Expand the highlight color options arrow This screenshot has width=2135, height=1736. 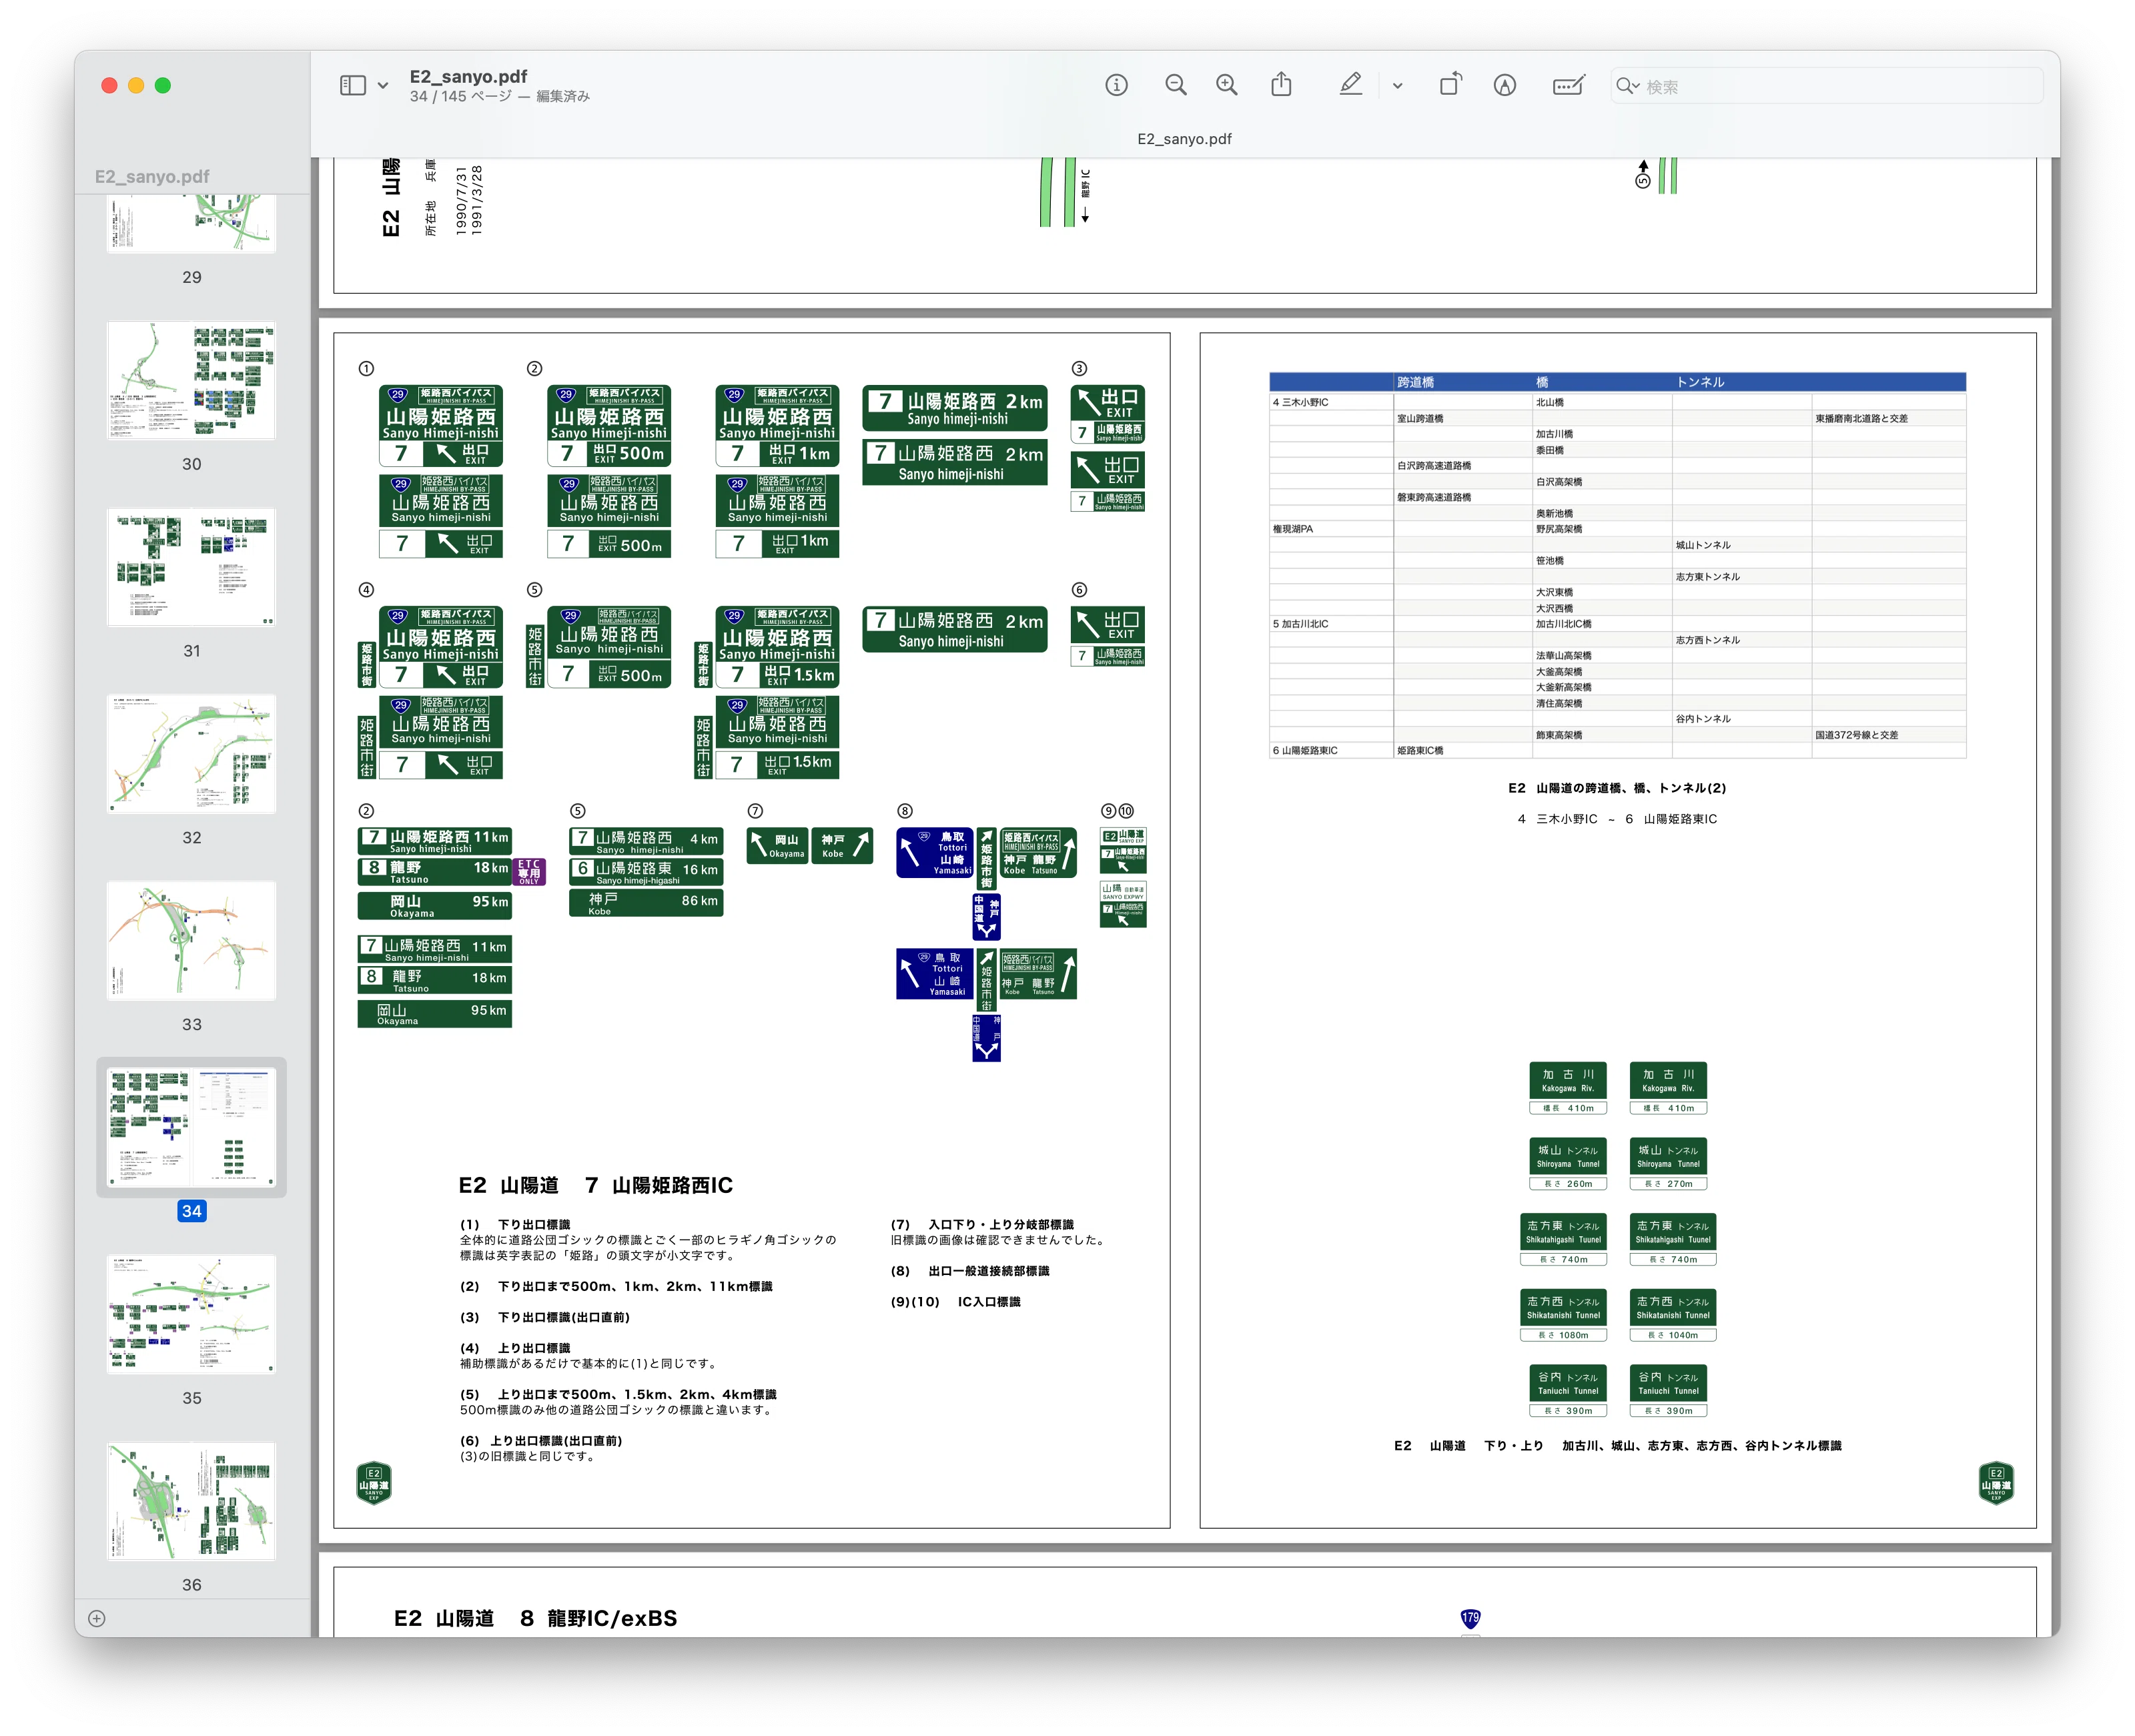tap(1397, 86)
